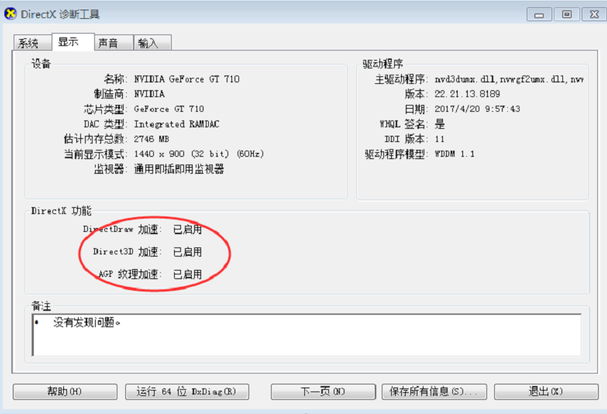Go to the 输入 tab

point(153,43)
